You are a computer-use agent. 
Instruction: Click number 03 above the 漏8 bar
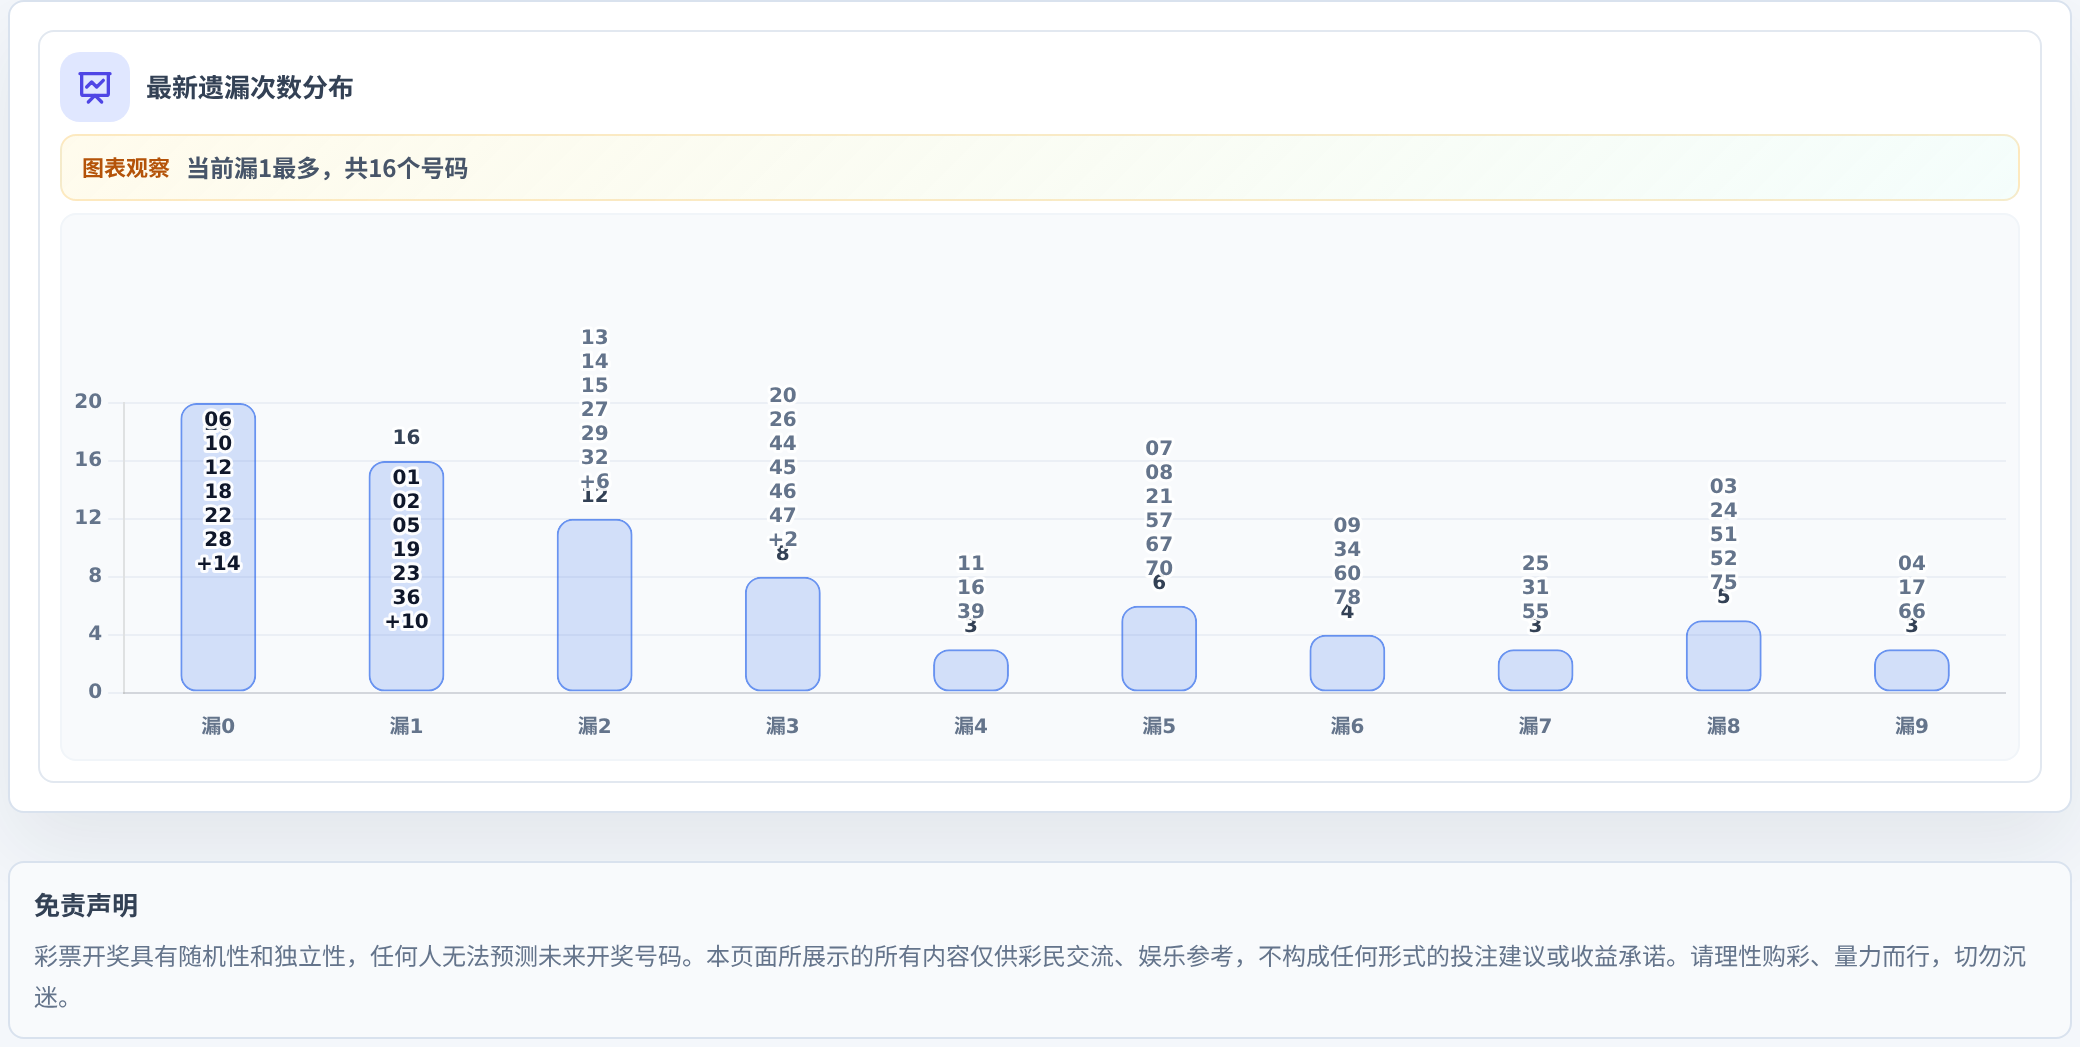tap(1723, 486)
